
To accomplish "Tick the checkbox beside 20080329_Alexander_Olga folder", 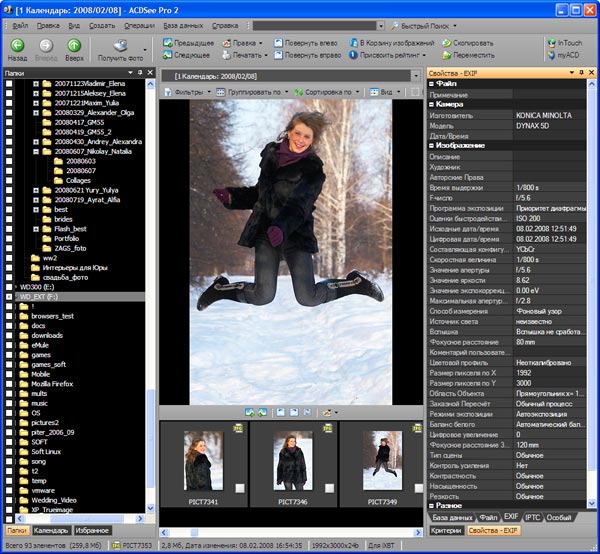I will tap(9, 114).
